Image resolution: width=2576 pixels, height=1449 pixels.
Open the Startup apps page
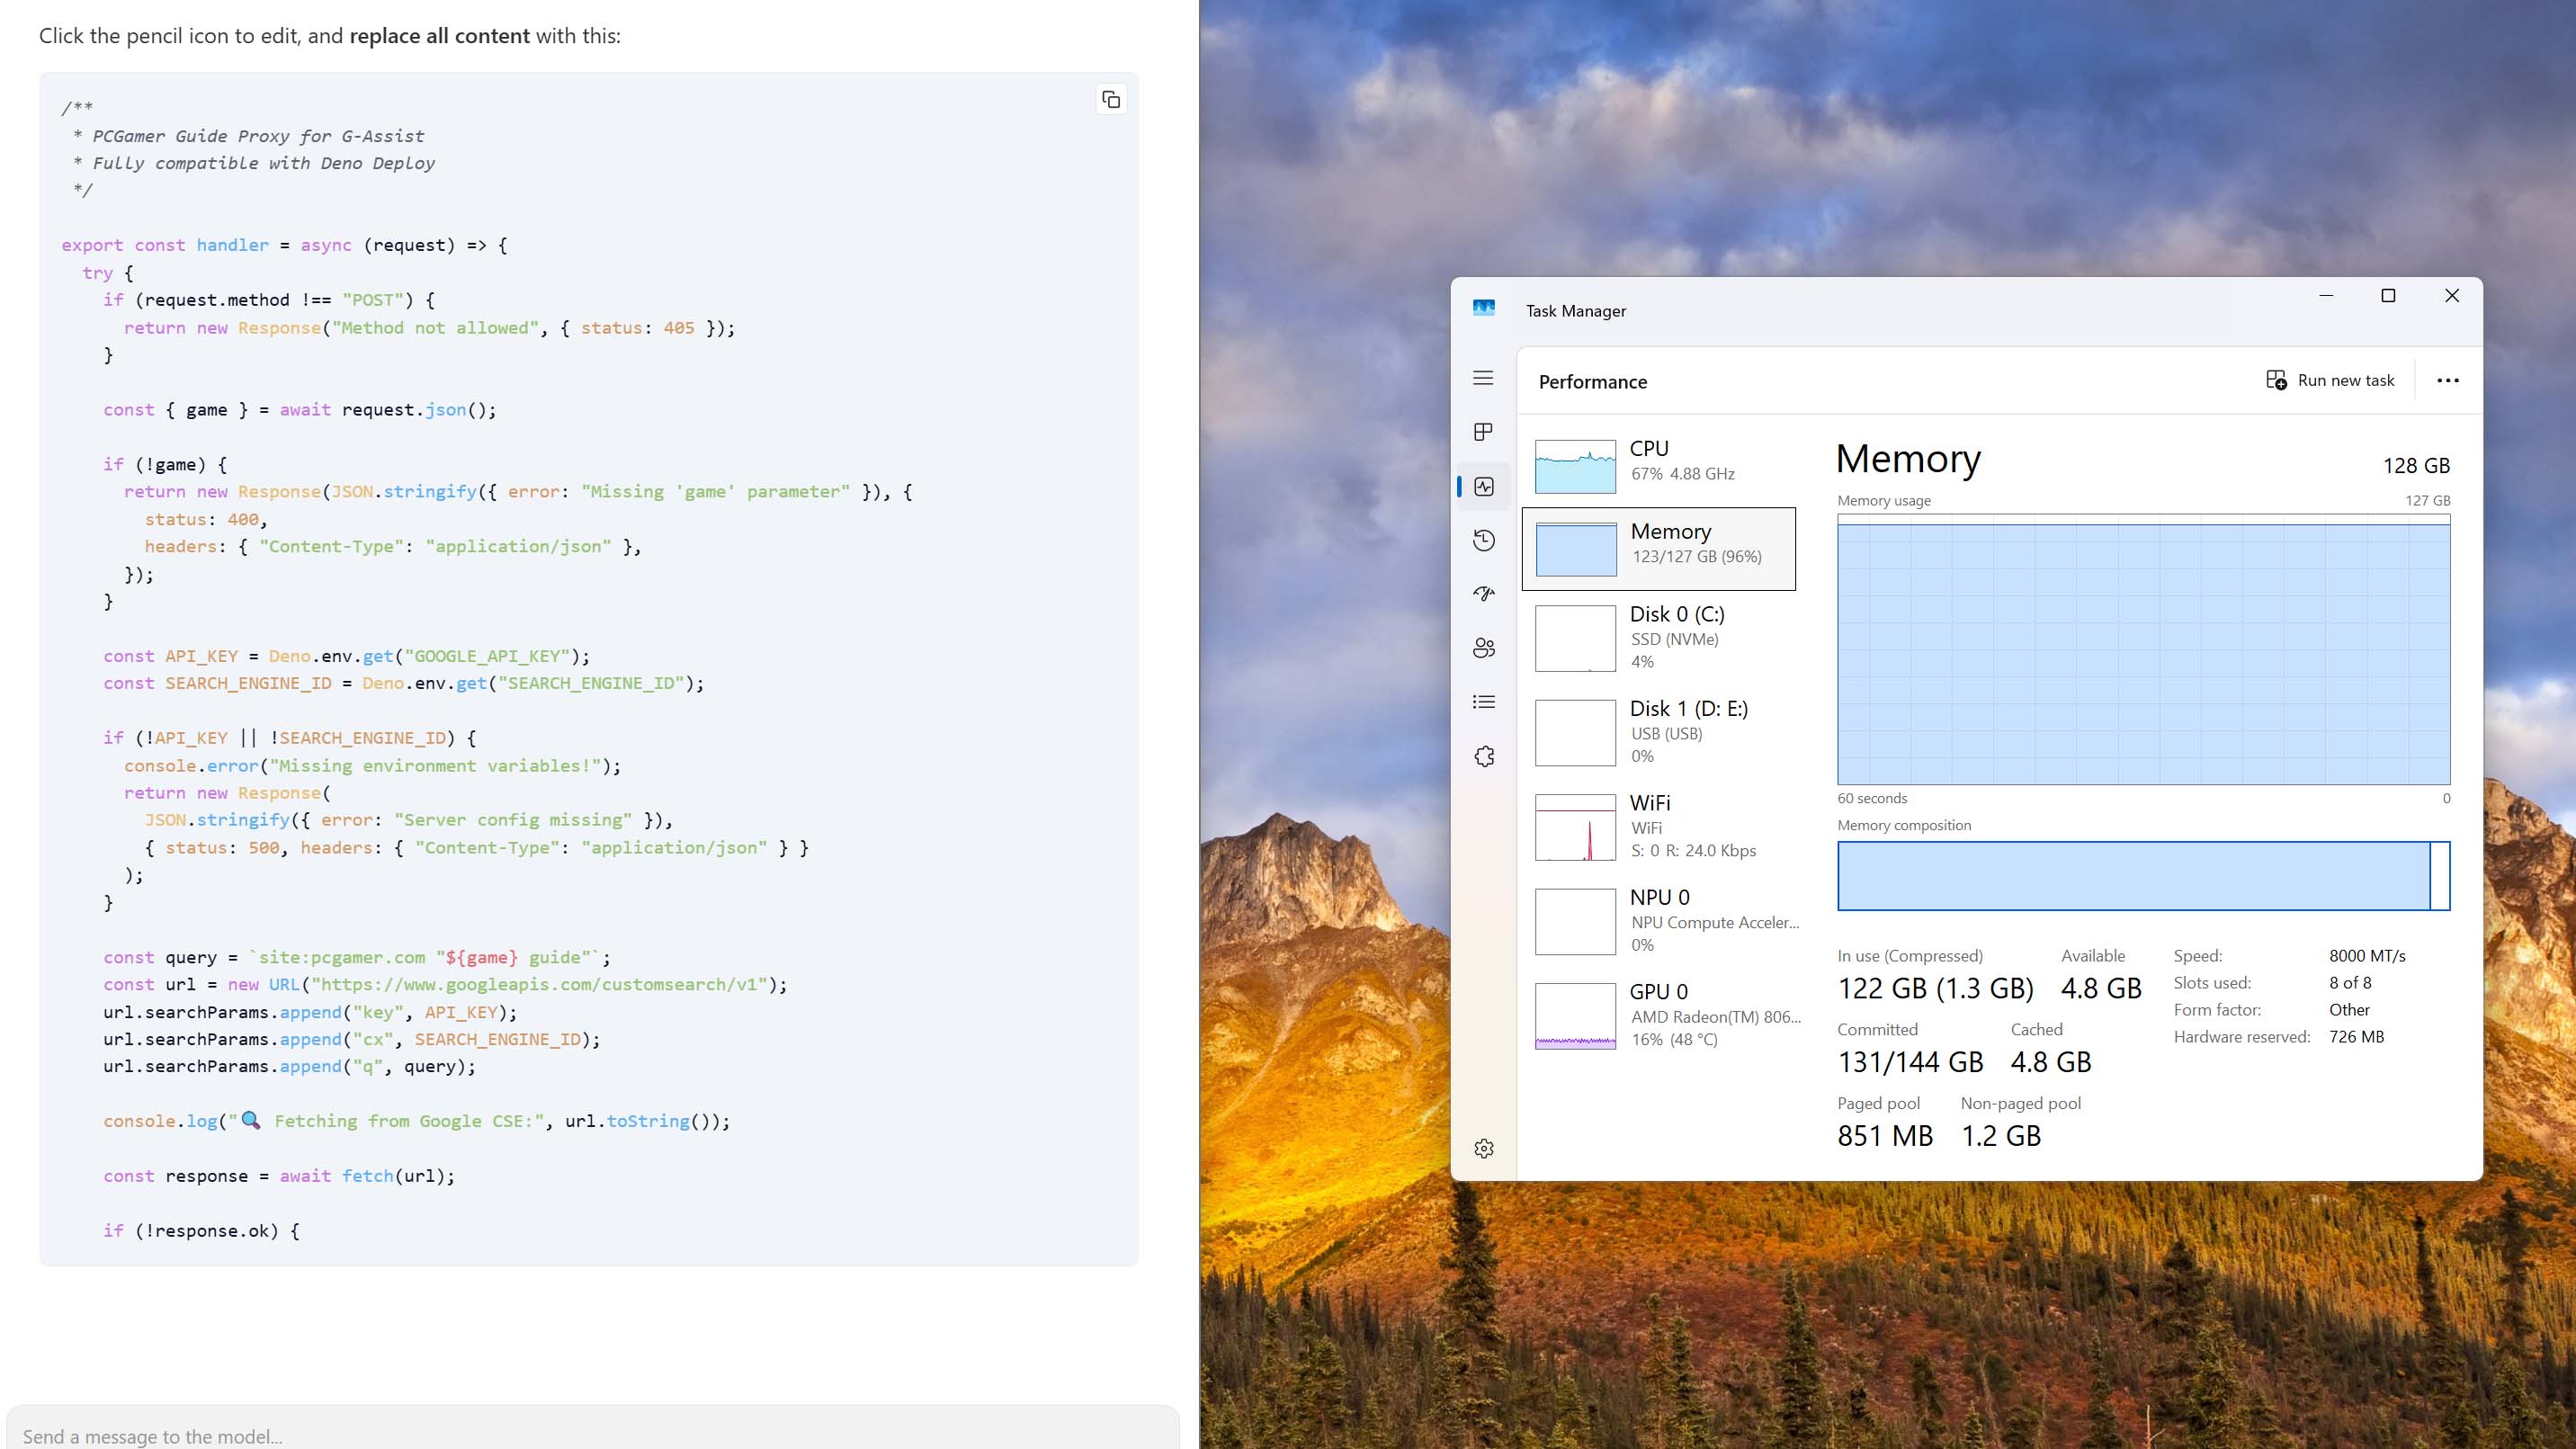point(1484,593)
